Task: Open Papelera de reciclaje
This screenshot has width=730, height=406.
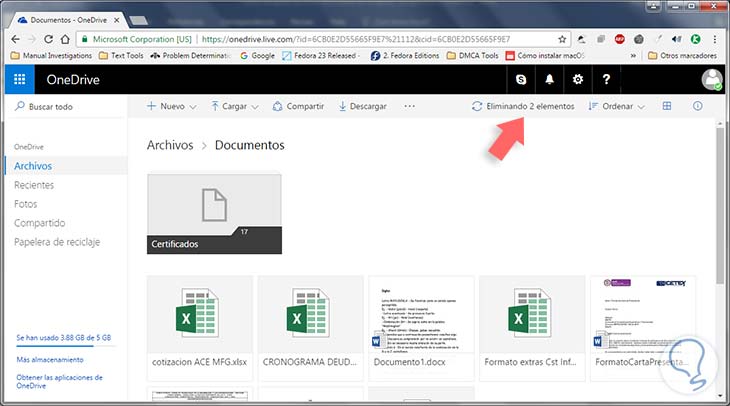Action: tap(57, 242)
